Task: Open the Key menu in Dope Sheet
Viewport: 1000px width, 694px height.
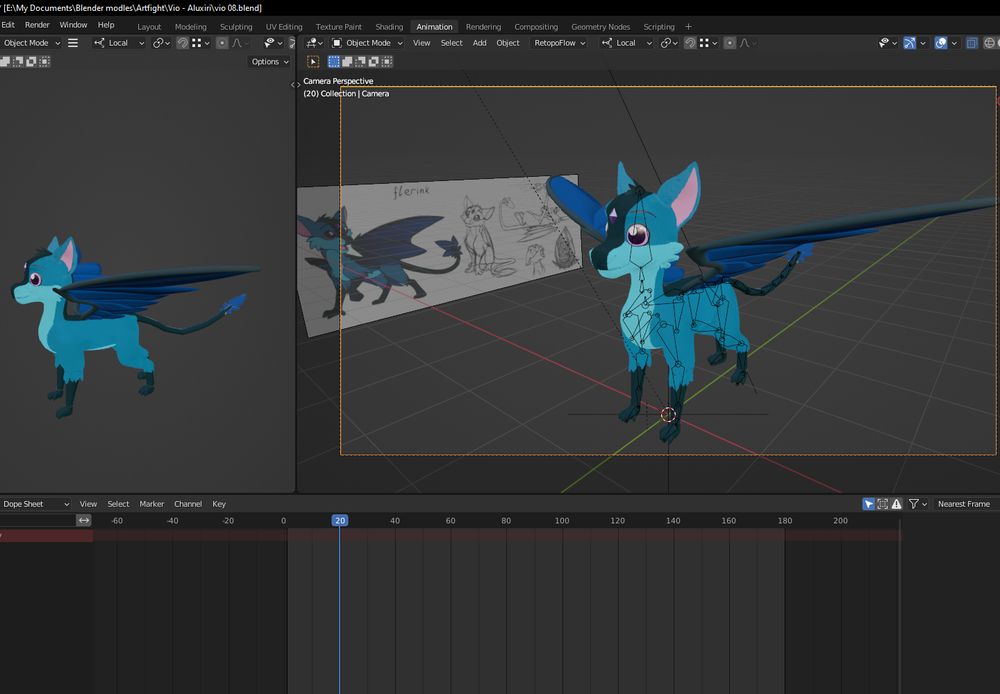Action: pyautogui.click(x=219, y=504)
